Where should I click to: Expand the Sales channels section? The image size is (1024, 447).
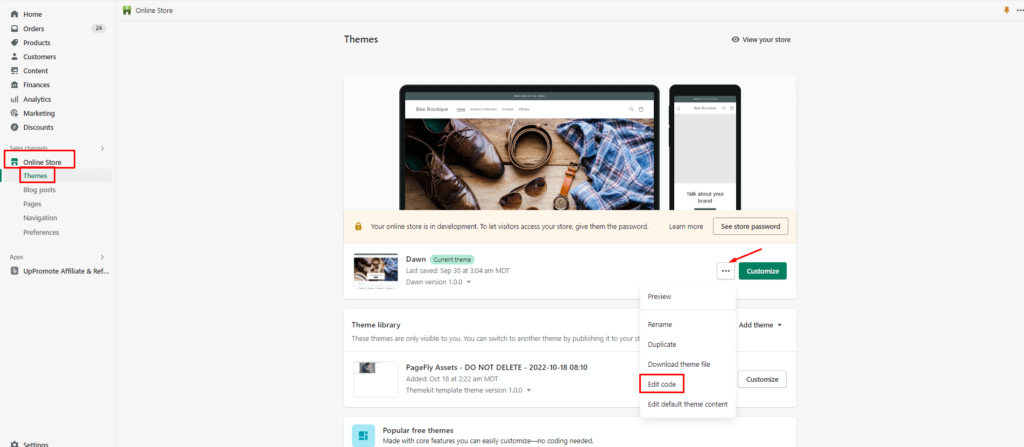[102, 148]
